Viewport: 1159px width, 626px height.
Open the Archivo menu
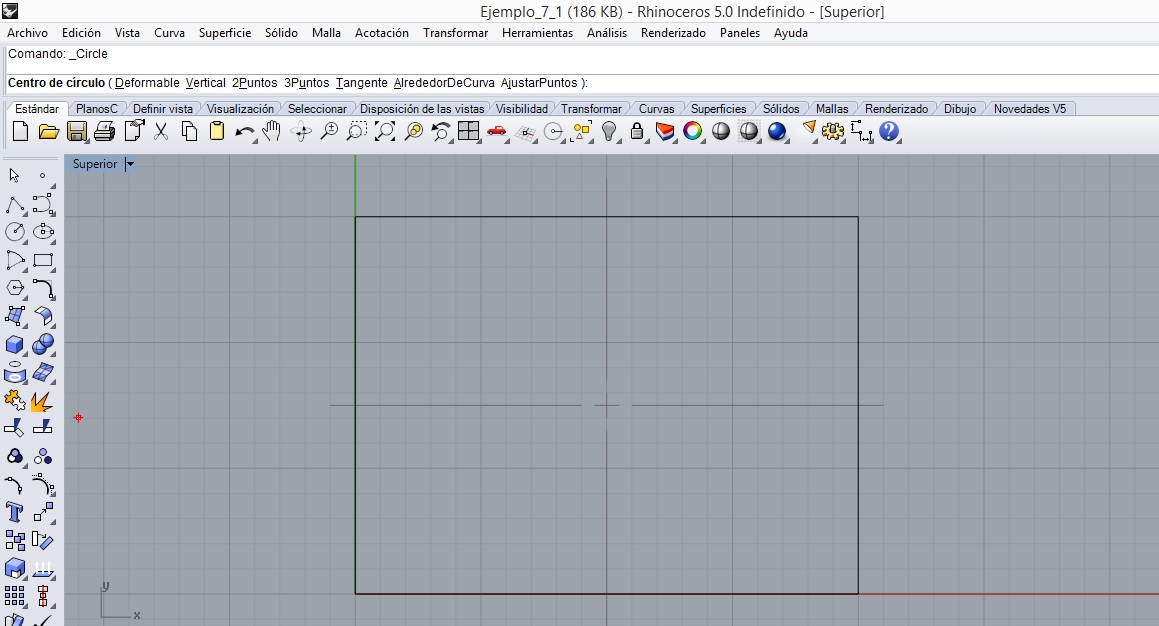(27, 33)
